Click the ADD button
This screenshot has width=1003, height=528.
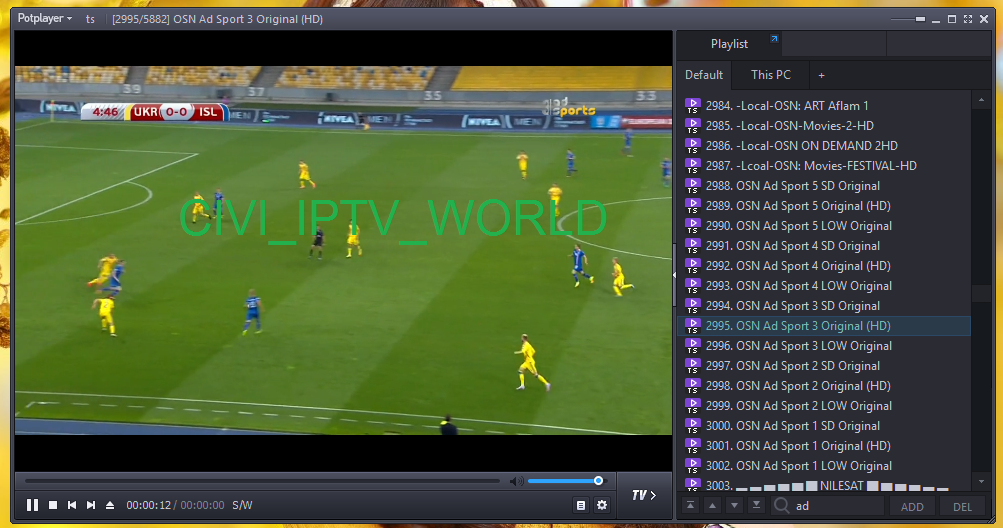point(912,507)
